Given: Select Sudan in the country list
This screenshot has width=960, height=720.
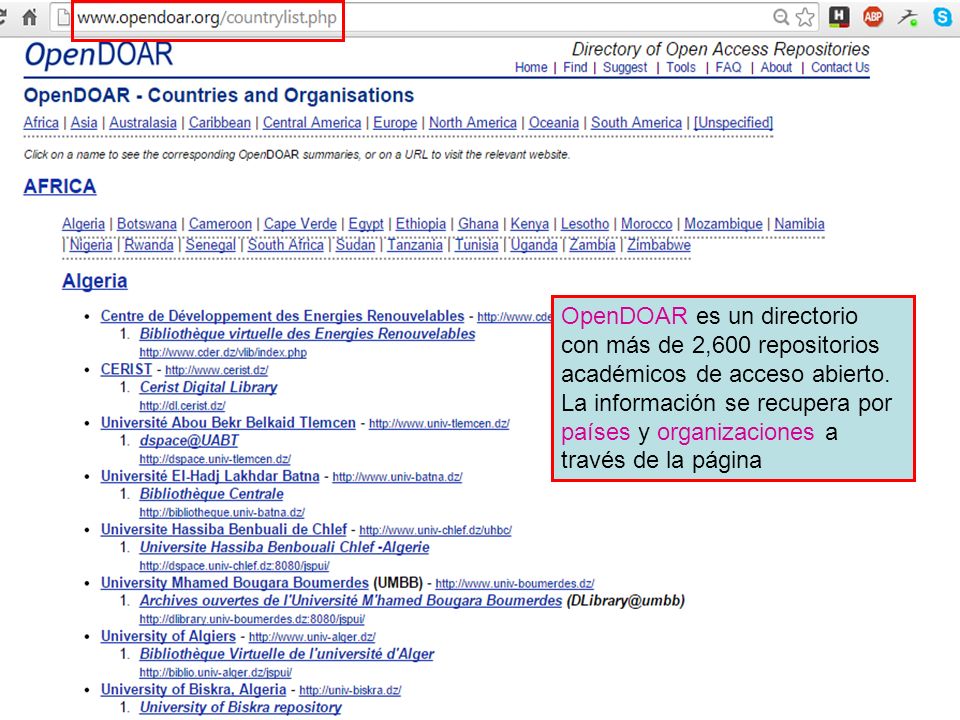Looking at the screenshot, I should (355, 245).
